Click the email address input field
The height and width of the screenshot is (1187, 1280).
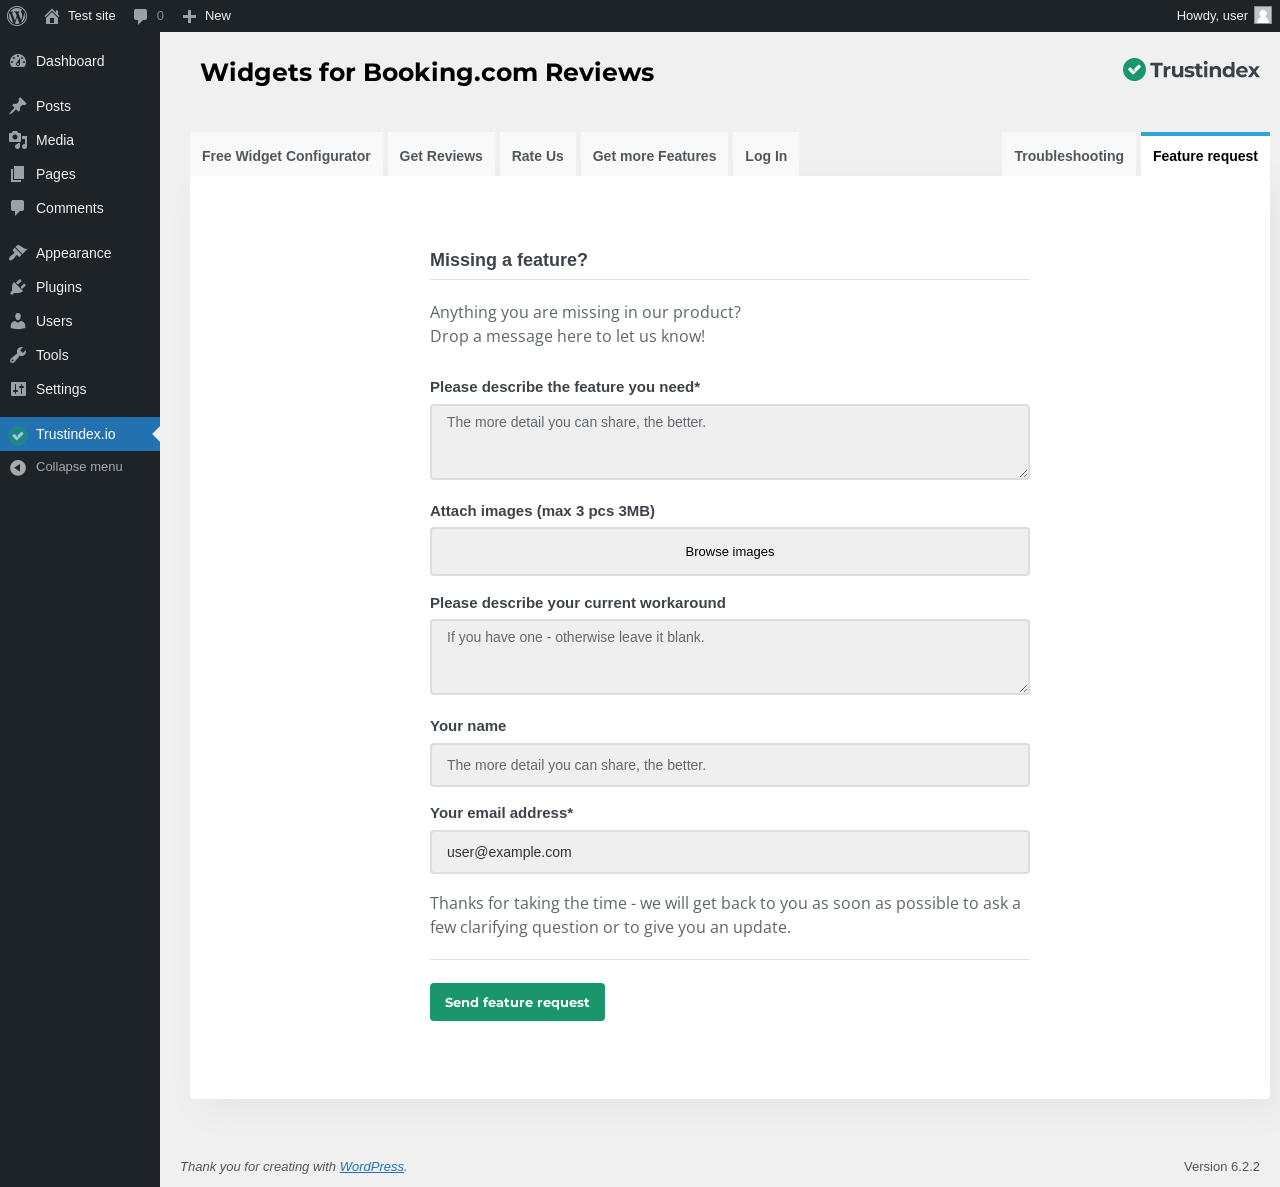[730, 852]
